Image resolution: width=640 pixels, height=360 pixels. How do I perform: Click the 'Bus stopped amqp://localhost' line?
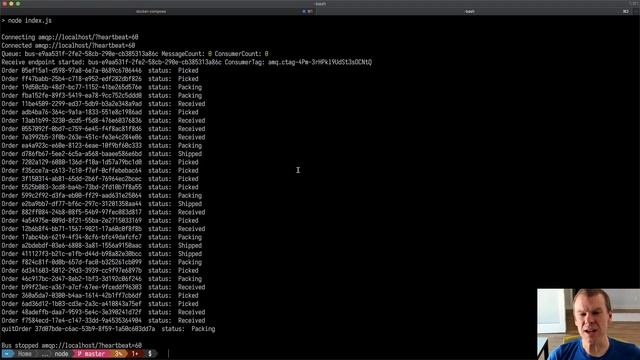[x=71, y=345]
